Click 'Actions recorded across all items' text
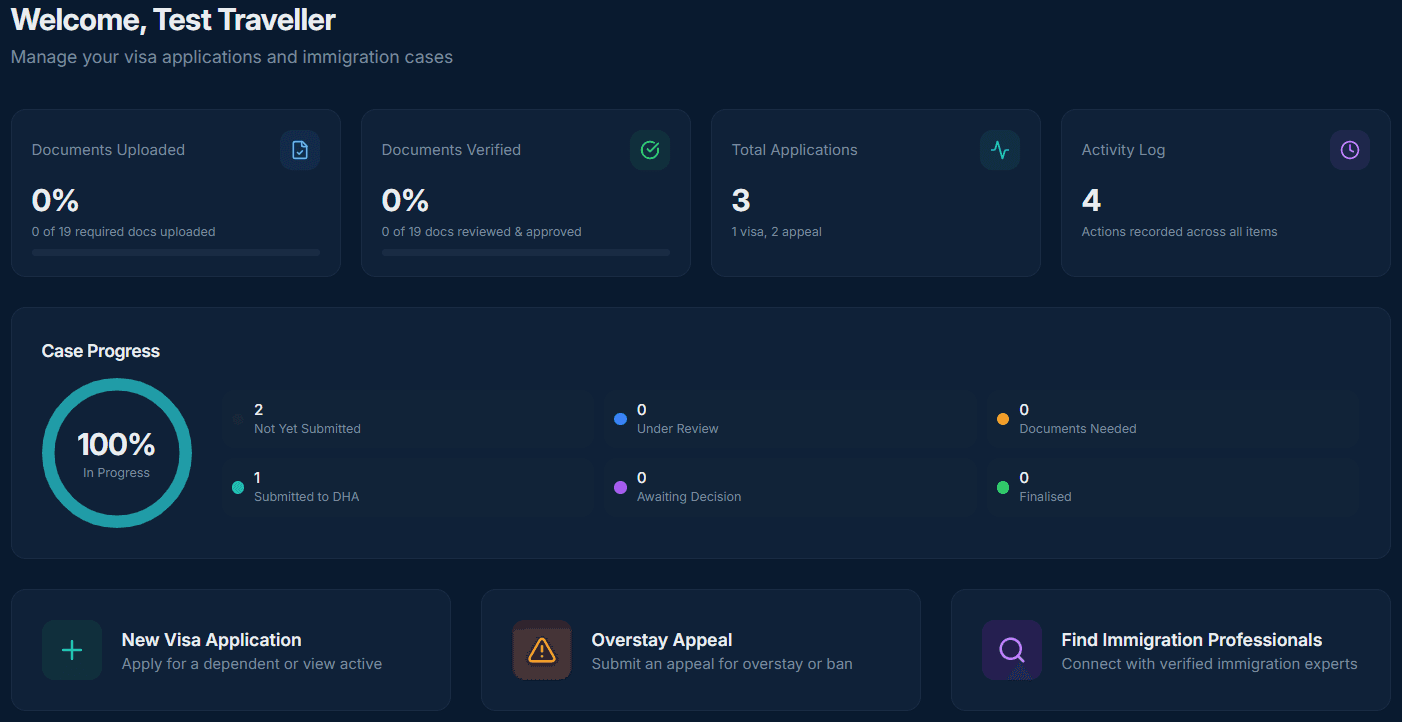1402x722 pixels. coord(1180,232)
